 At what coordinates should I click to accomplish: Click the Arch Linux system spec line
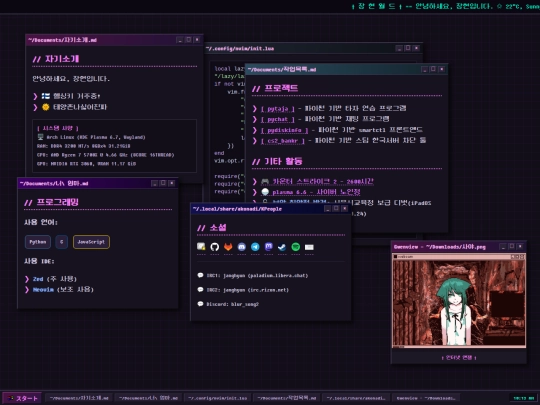click(91, 137)
